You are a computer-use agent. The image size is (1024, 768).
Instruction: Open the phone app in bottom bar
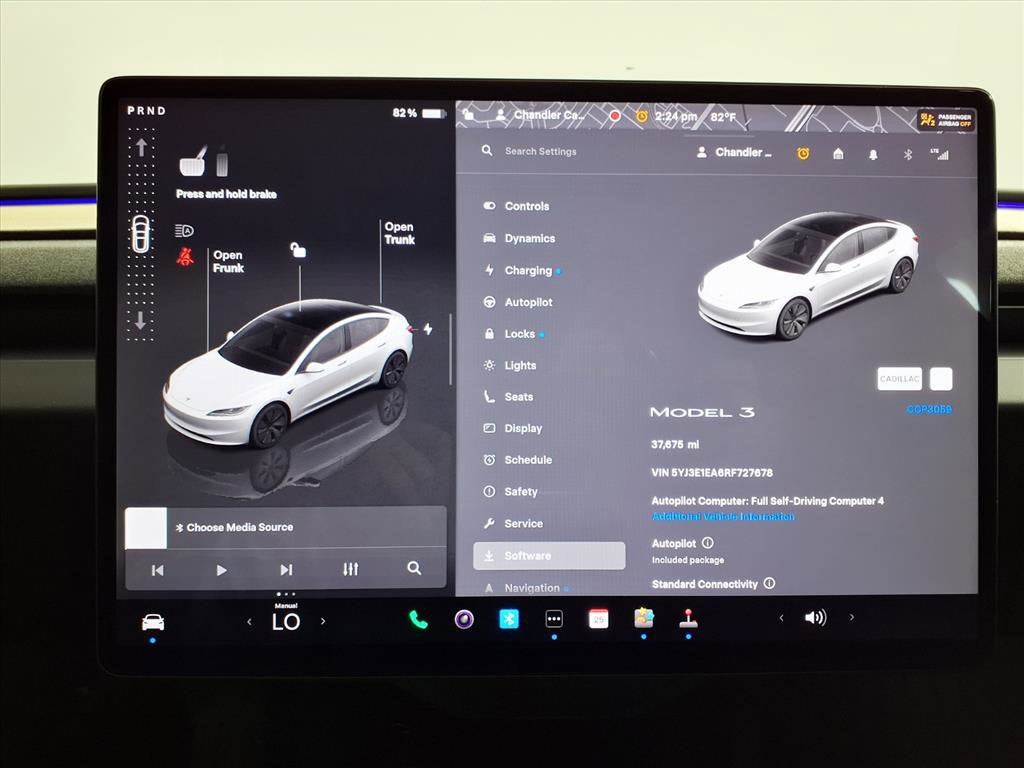418,619
